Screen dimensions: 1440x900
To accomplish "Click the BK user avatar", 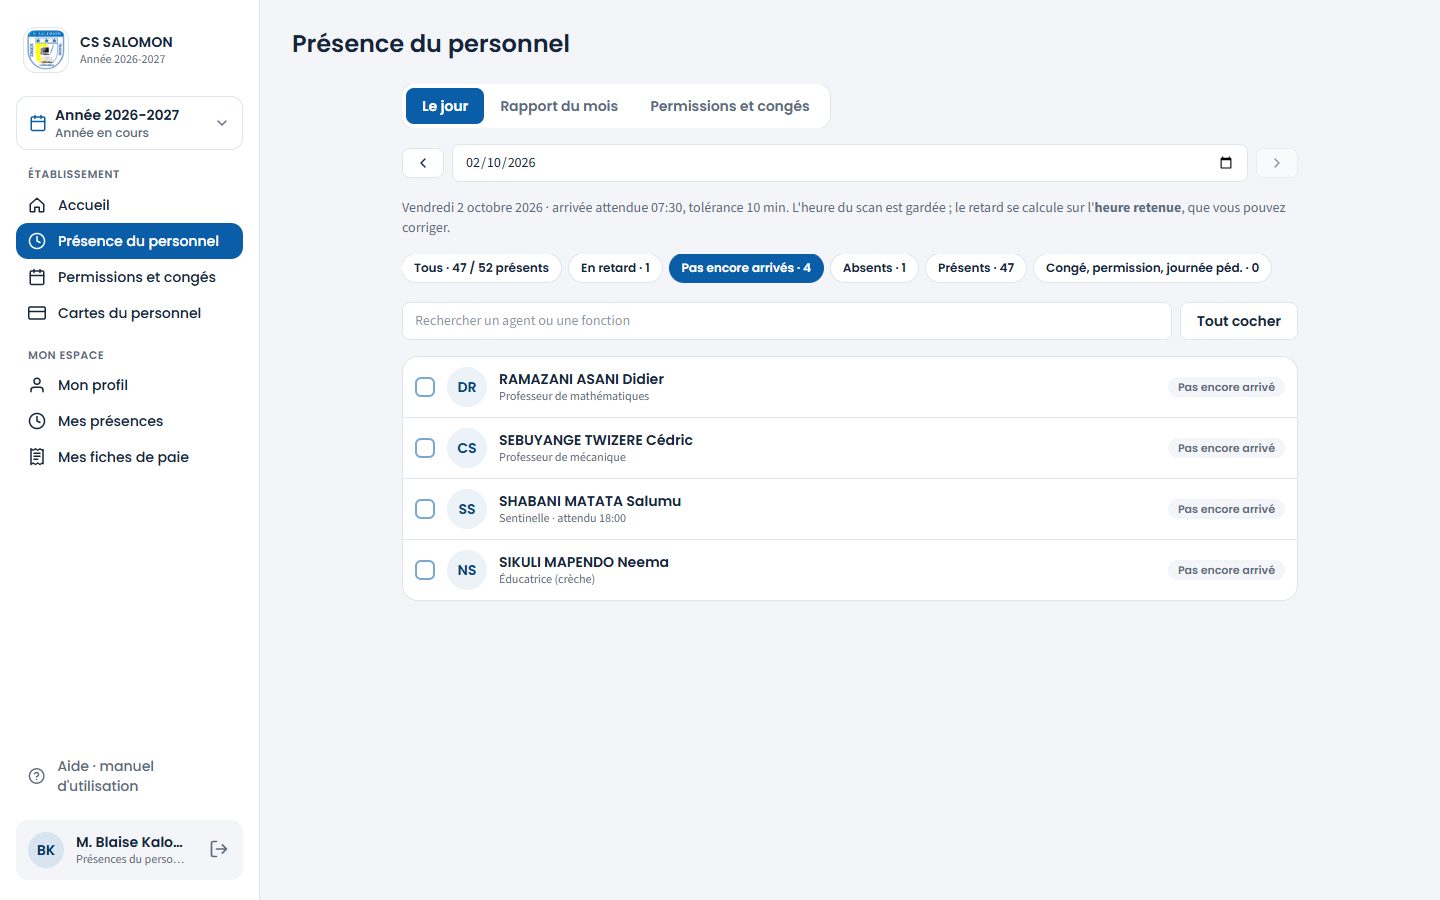I will point(46,850).
